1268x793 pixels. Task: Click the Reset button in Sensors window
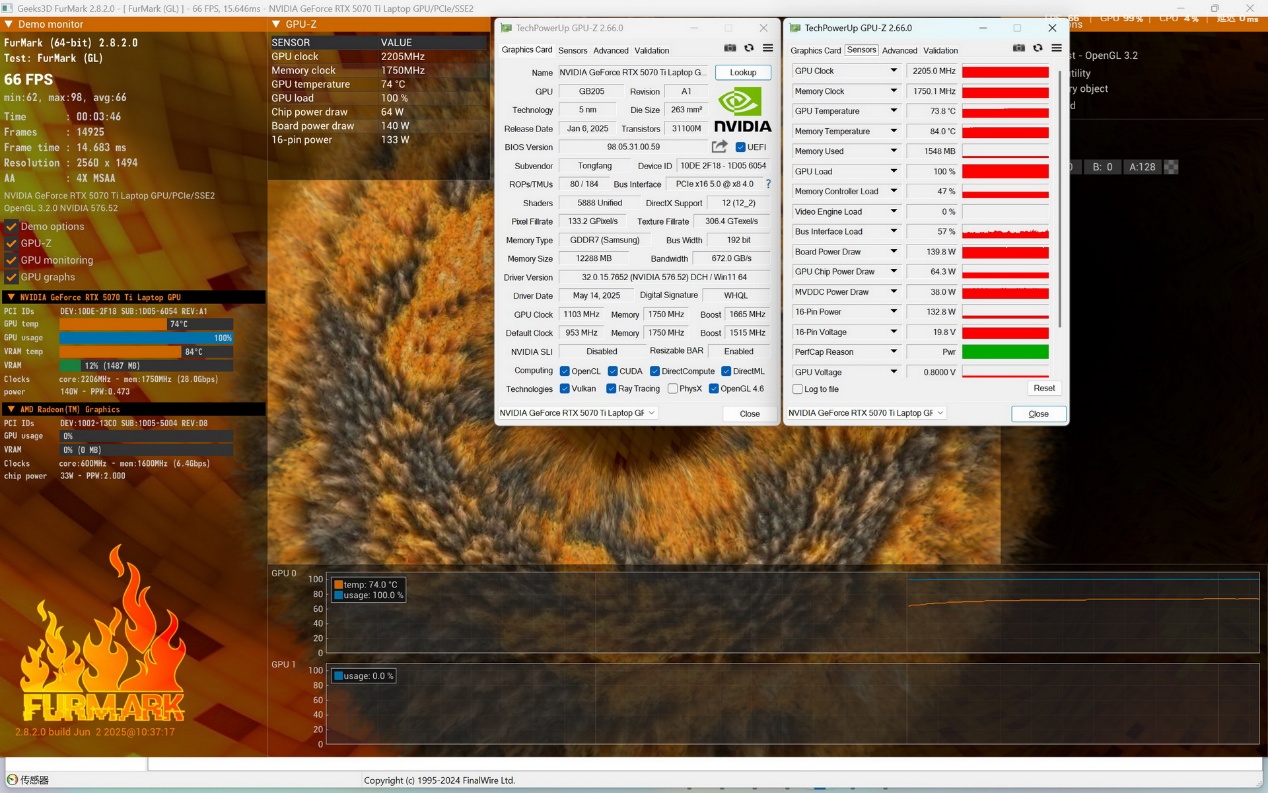click(x=1044, y=388)
